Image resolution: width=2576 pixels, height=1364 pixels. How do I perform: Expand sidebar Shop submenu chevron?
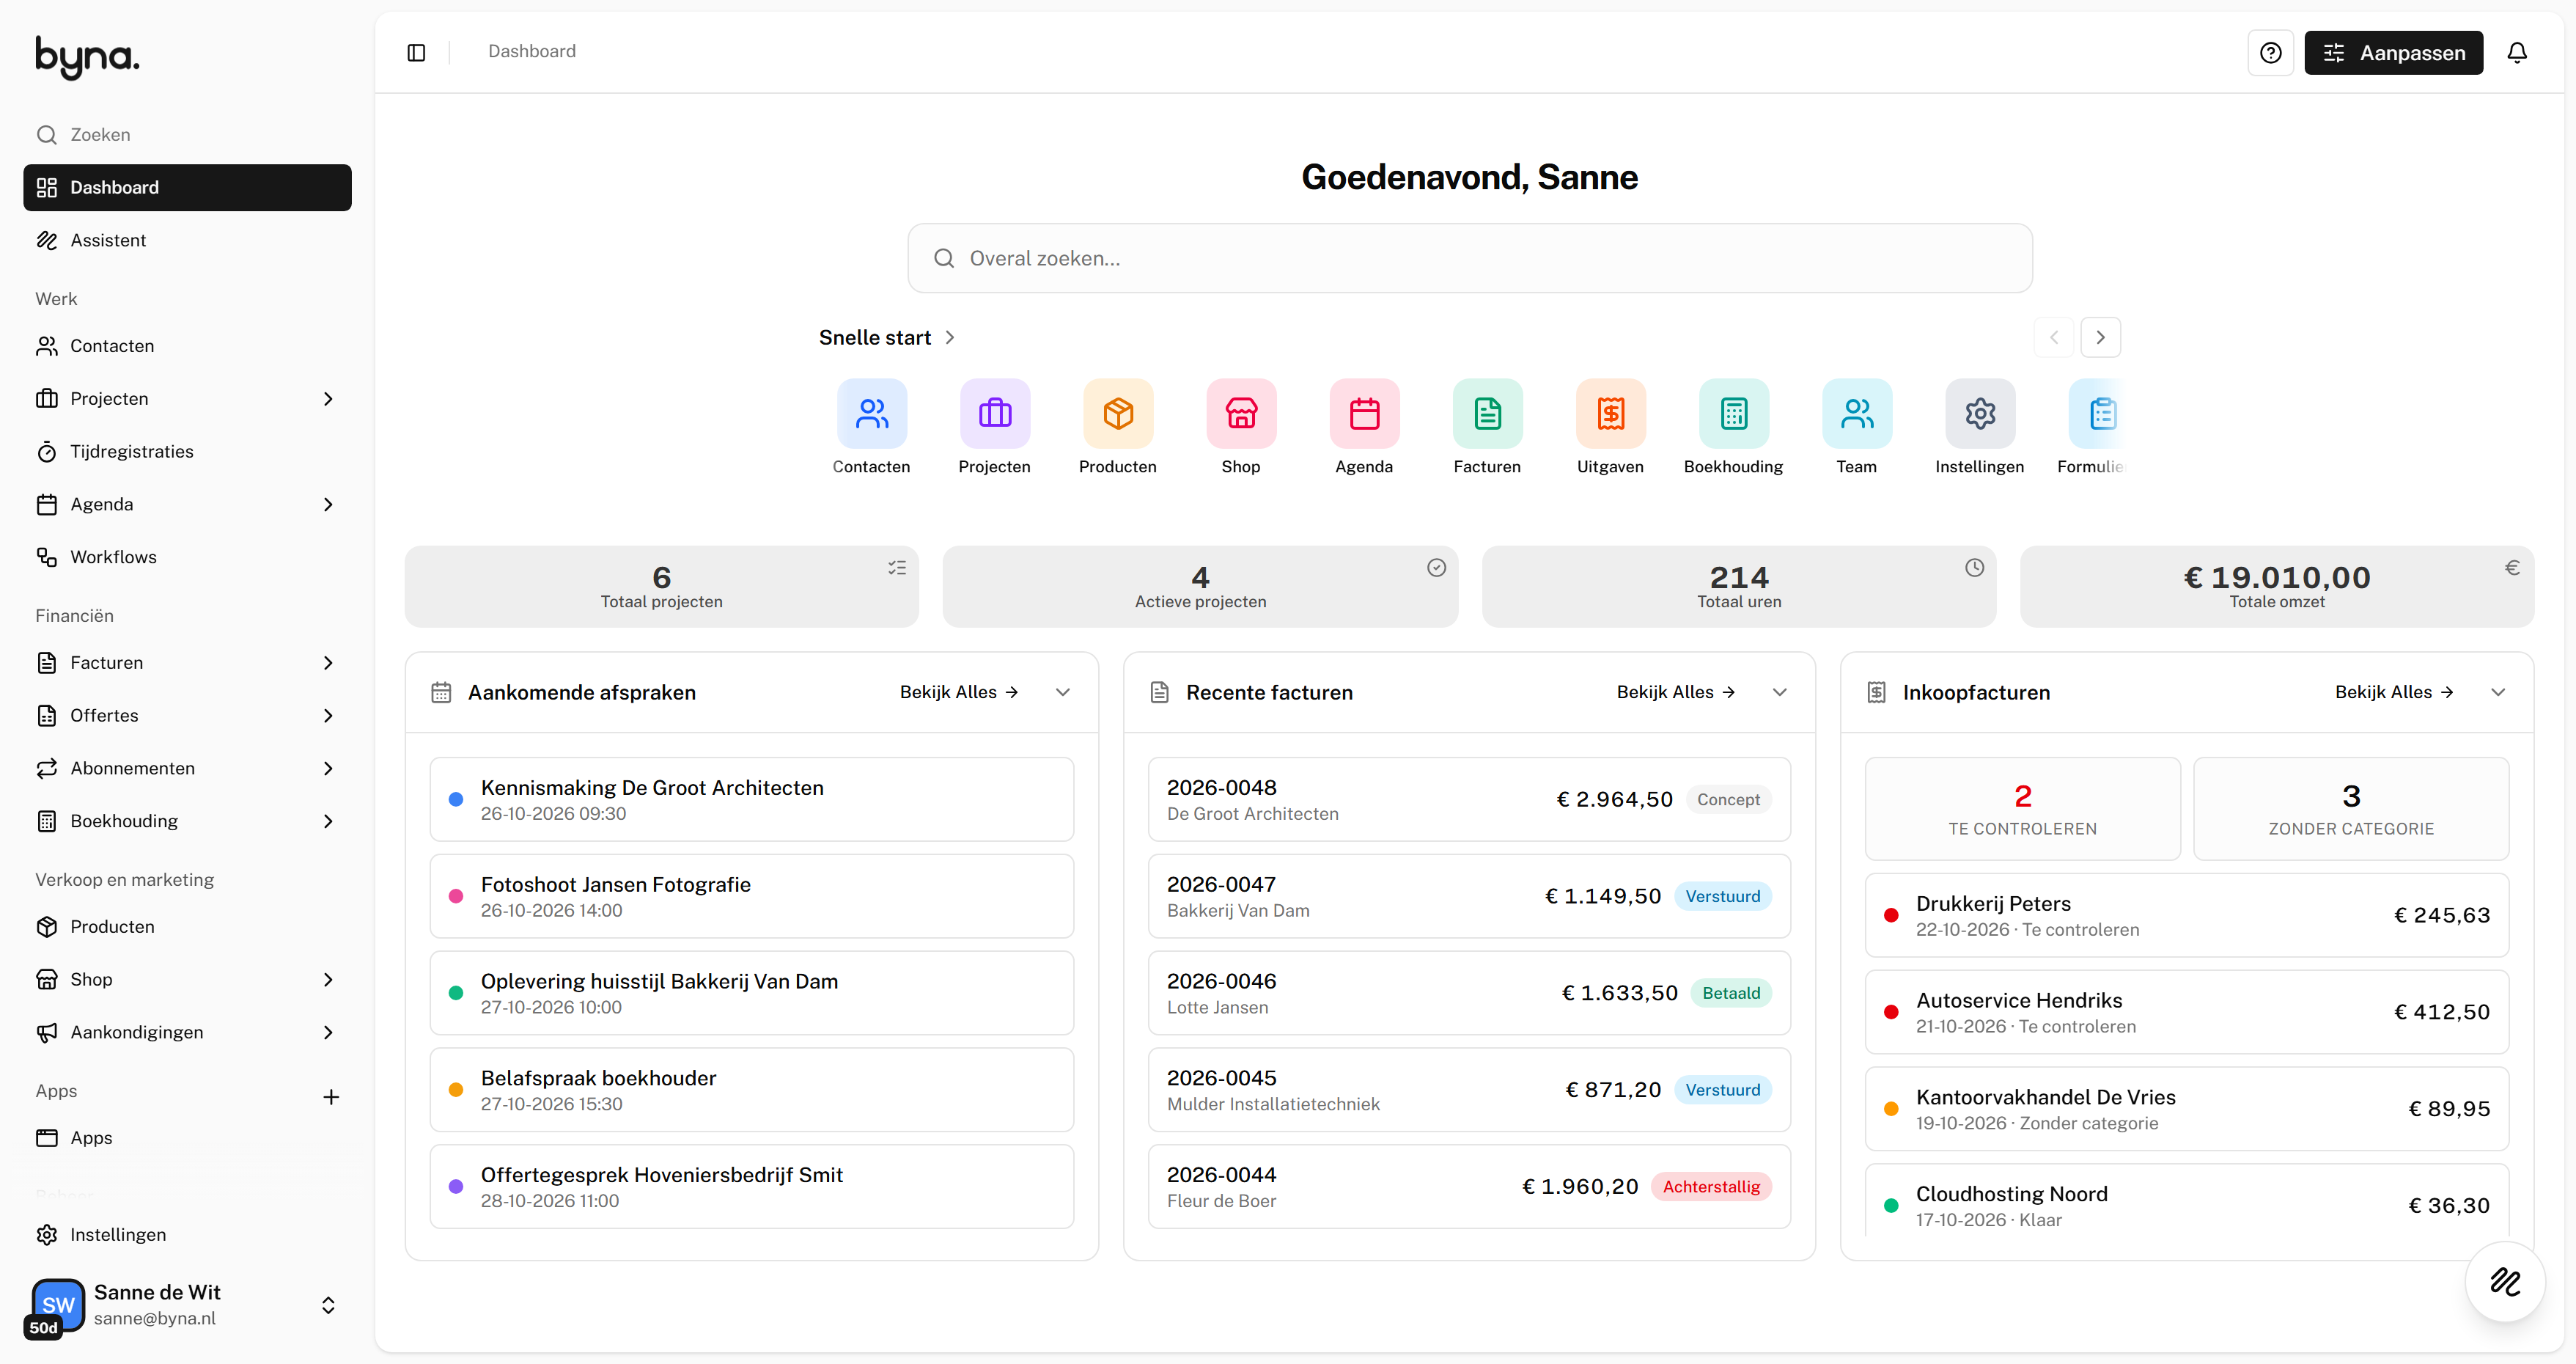coord(328,980)
